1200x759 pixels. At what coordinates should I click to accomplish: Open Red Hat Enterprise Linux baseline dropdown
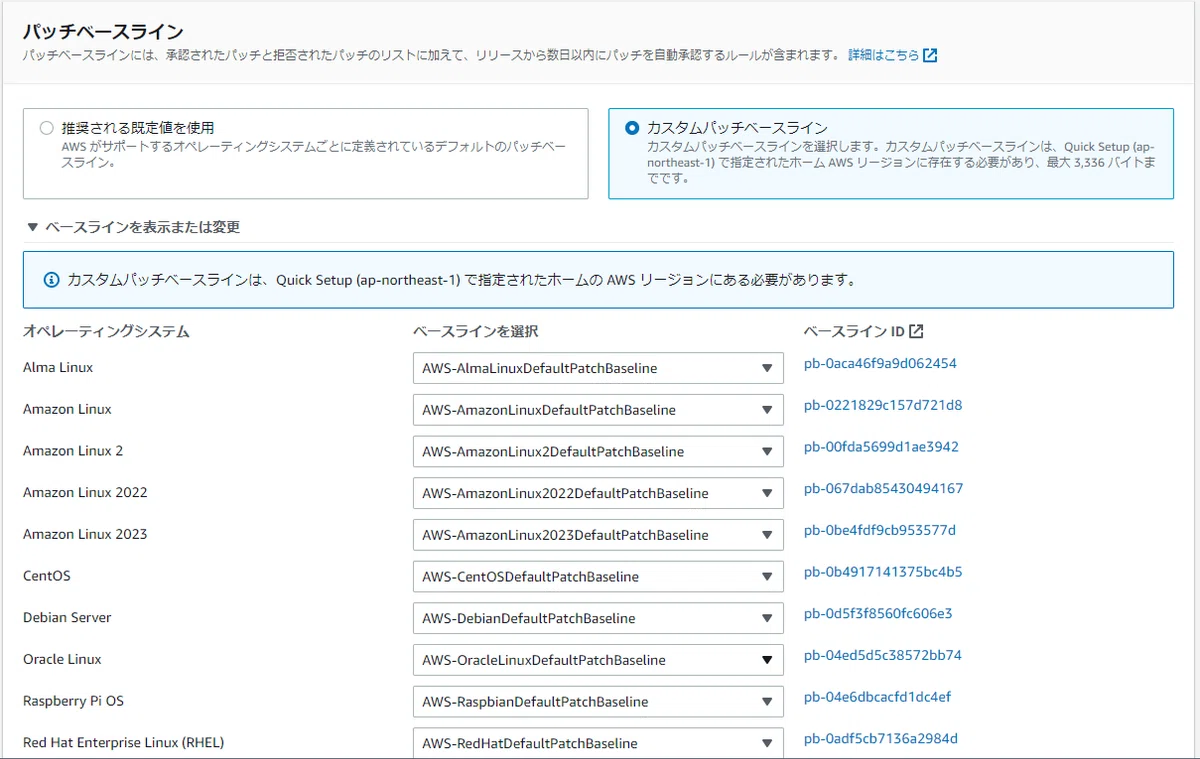598,743
